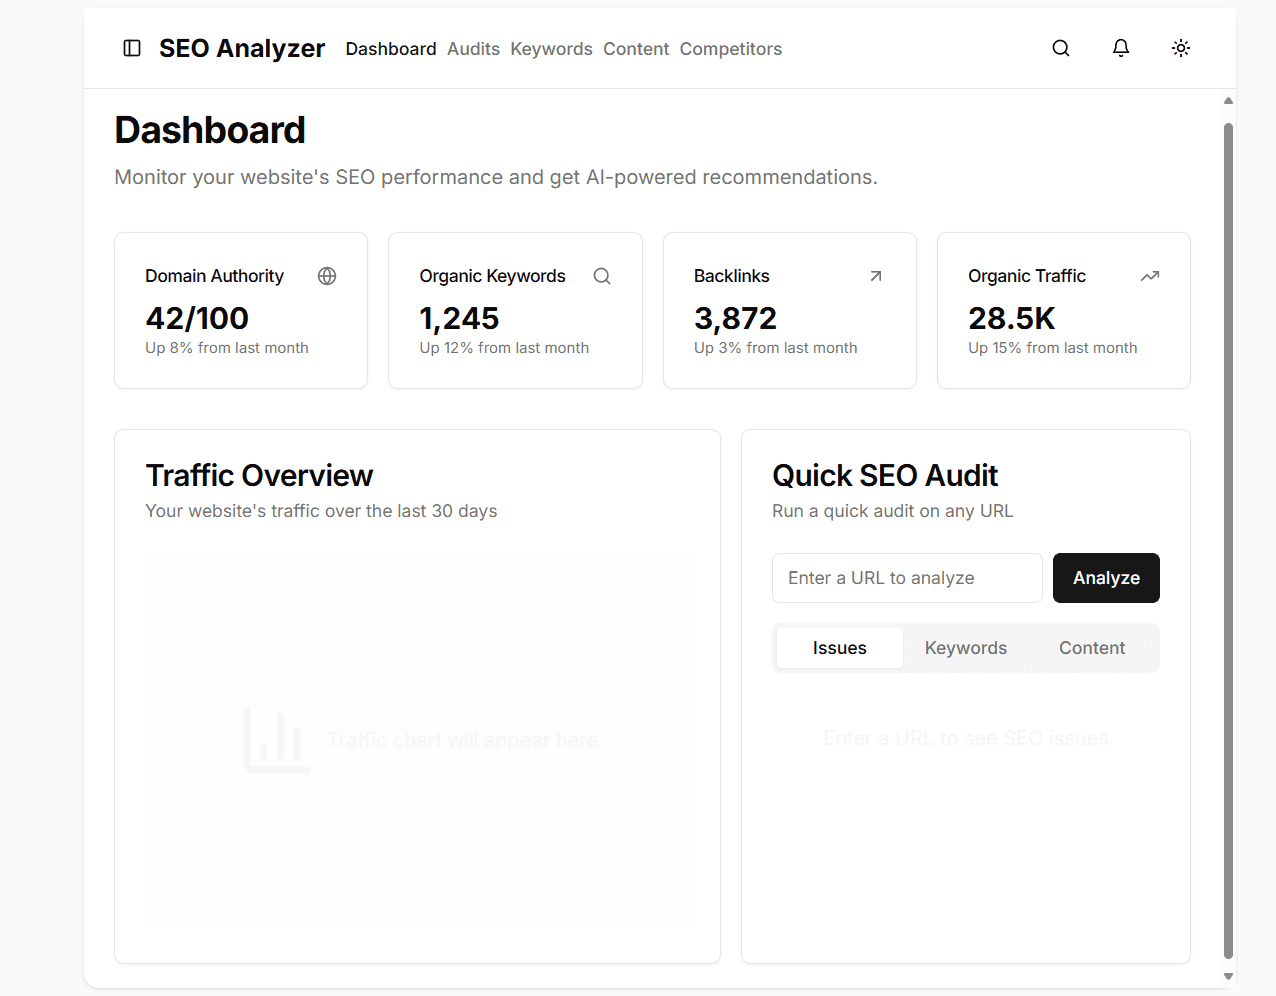Go to Audits in the navigation

[x=473, y=49]
